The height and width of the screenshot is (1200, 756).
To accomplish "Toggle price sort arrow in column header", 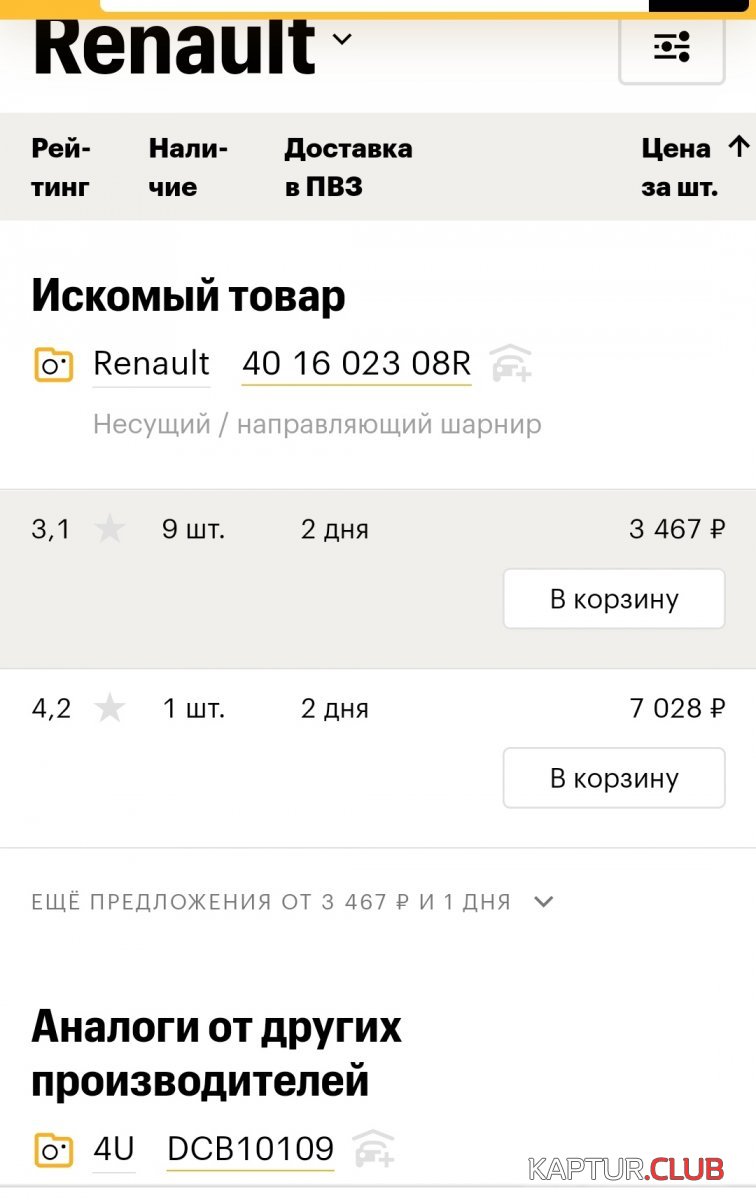I will [738, 148].
